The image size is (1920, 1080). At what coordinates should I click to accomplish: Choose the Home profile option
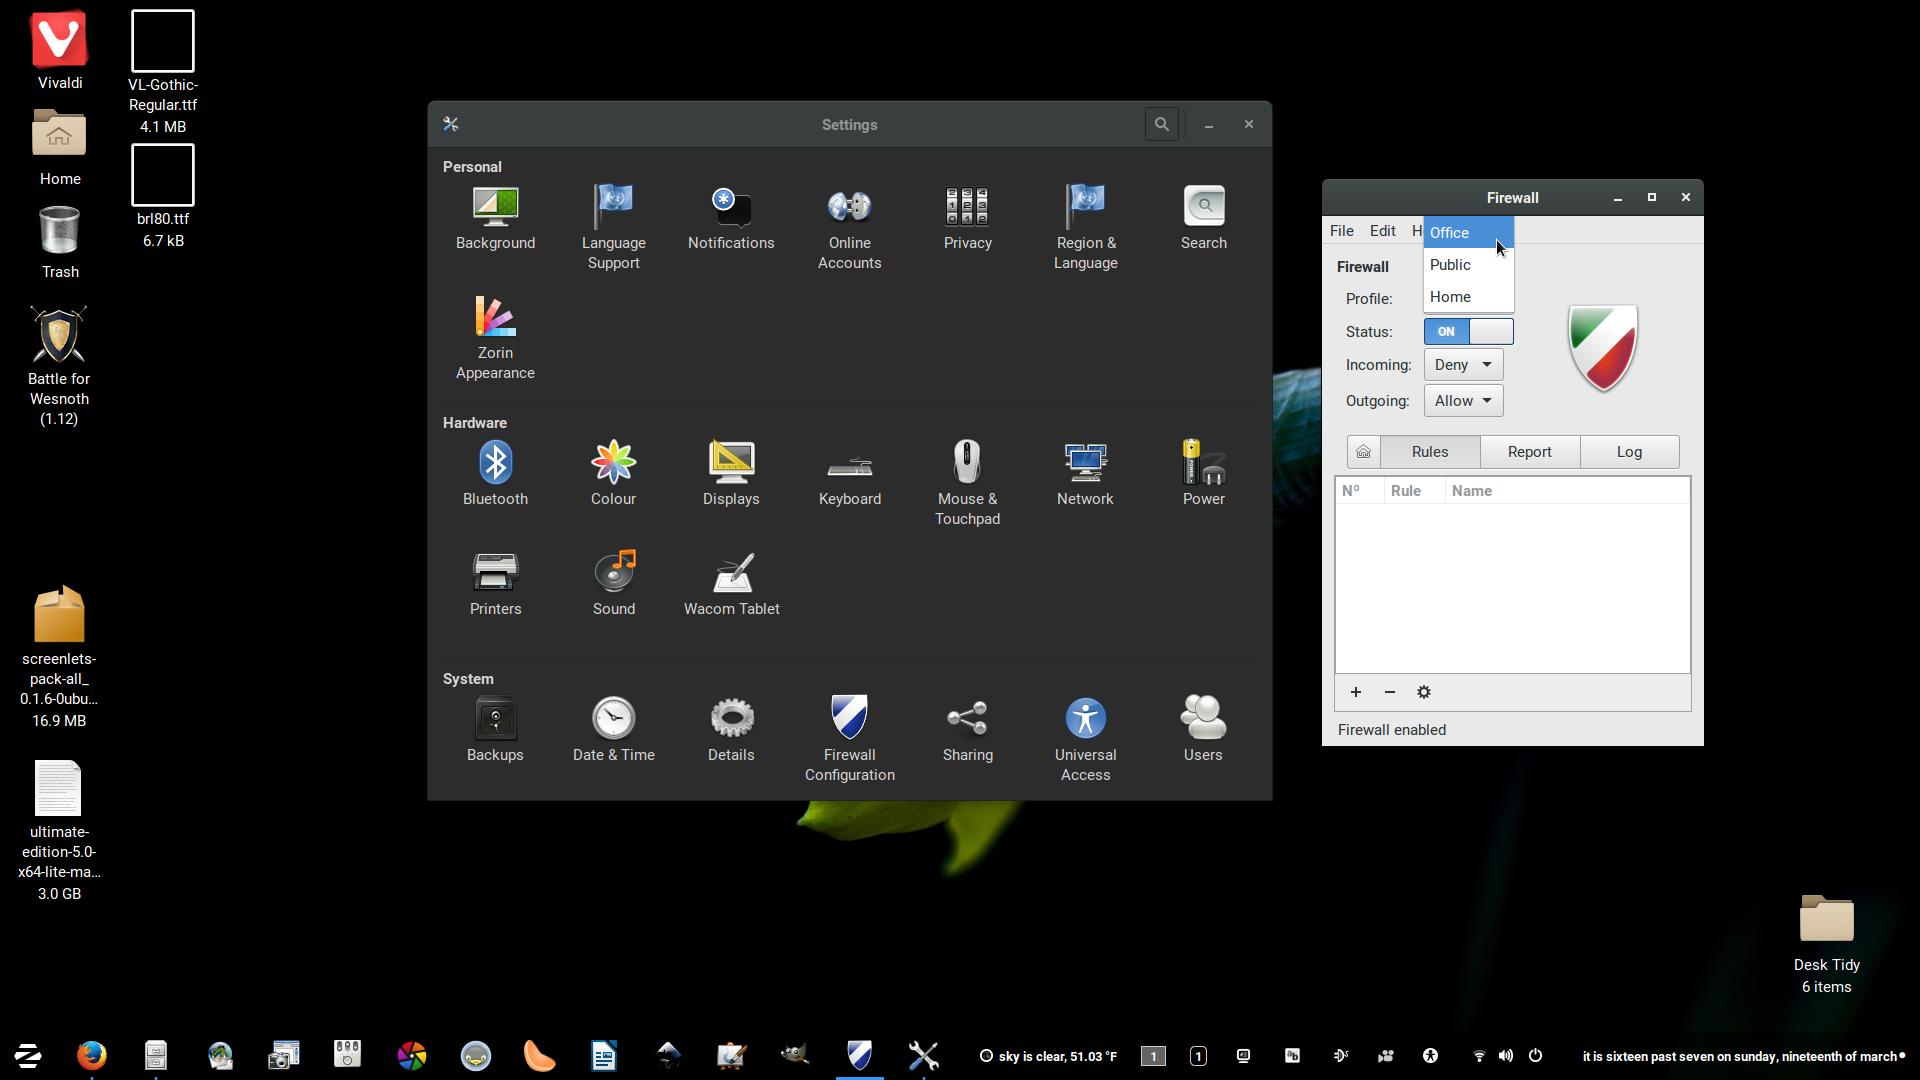pyautogui.click(x=1450, y=297)
